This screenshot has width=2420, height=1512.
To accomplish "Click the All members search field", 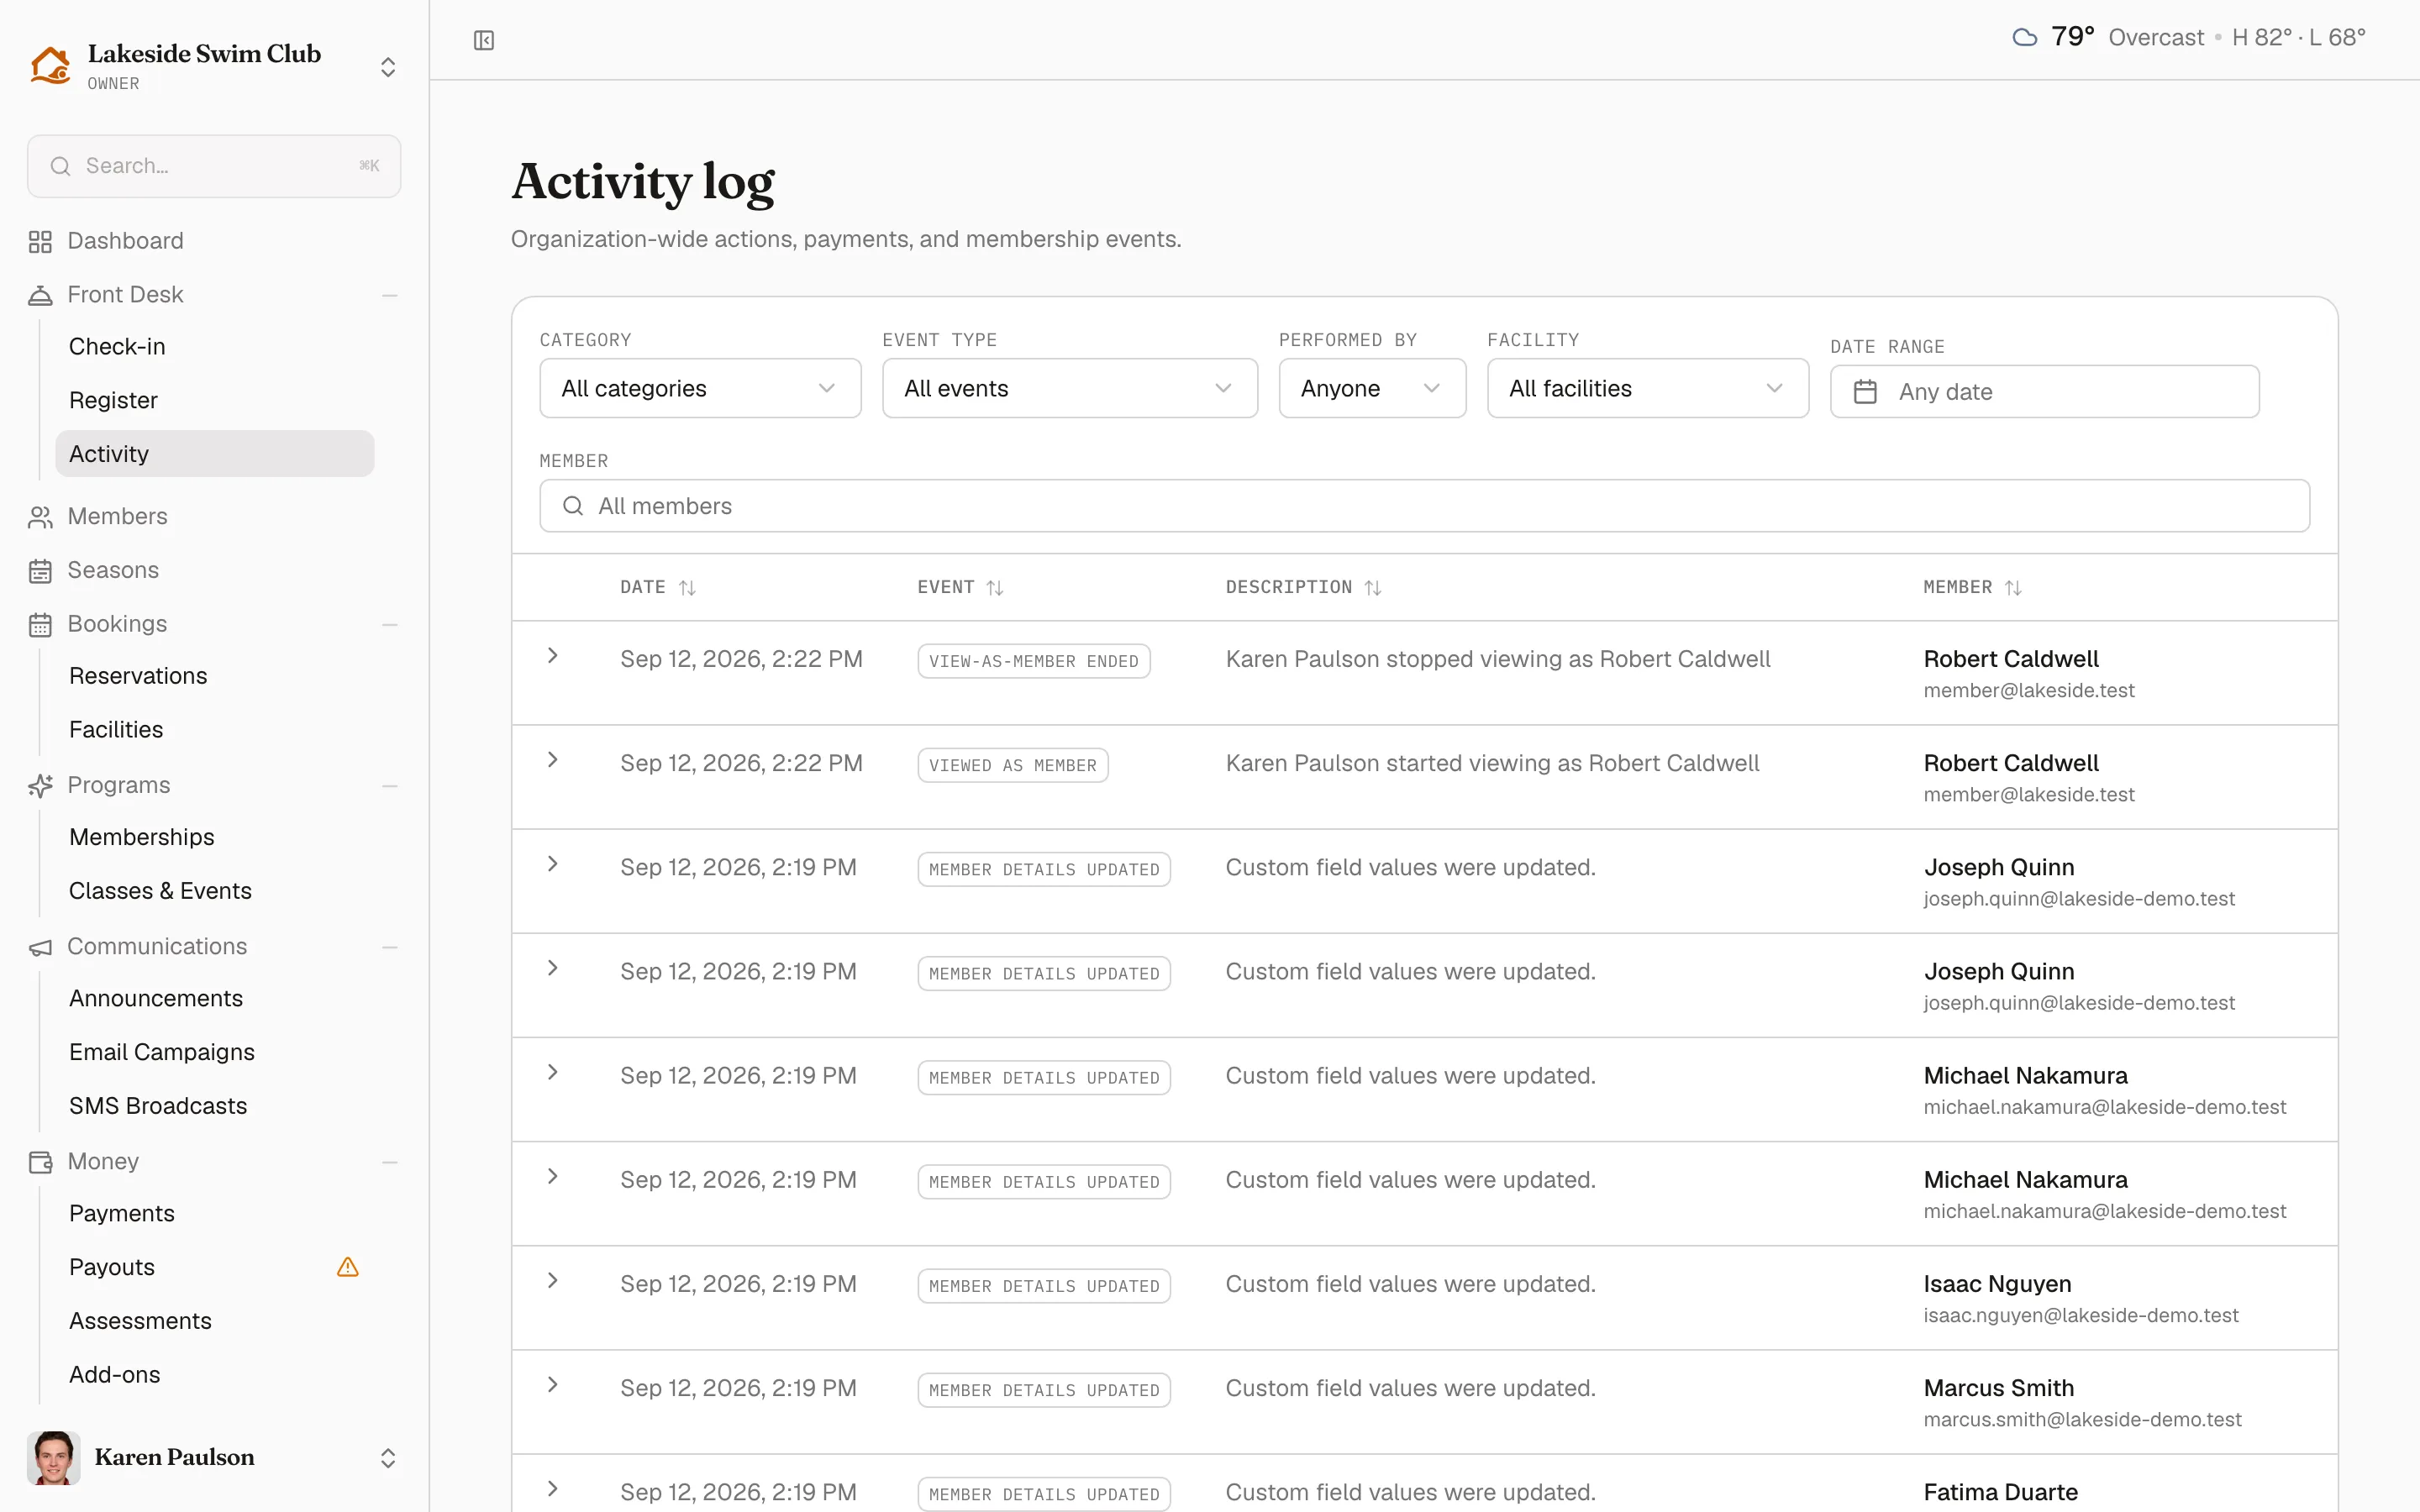I will [x=1424, y=506].
